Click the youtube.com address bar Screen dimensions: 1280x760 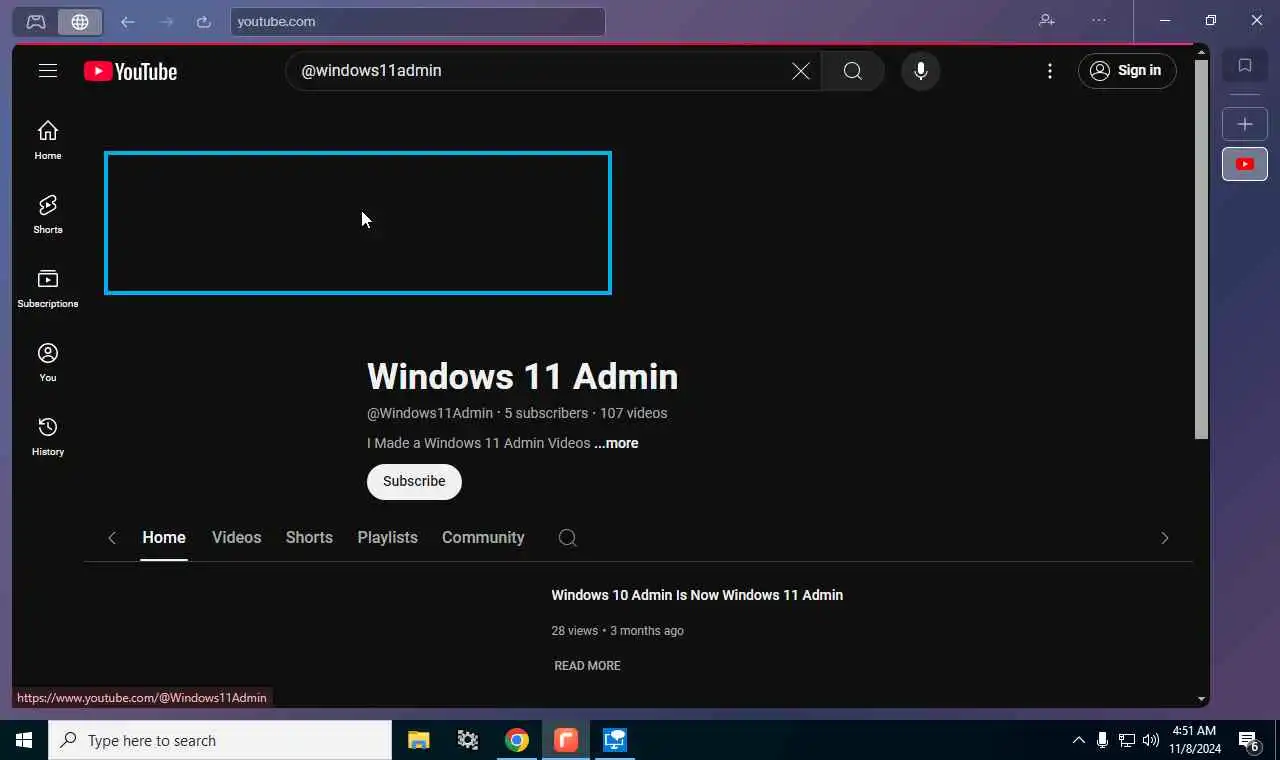418,21
